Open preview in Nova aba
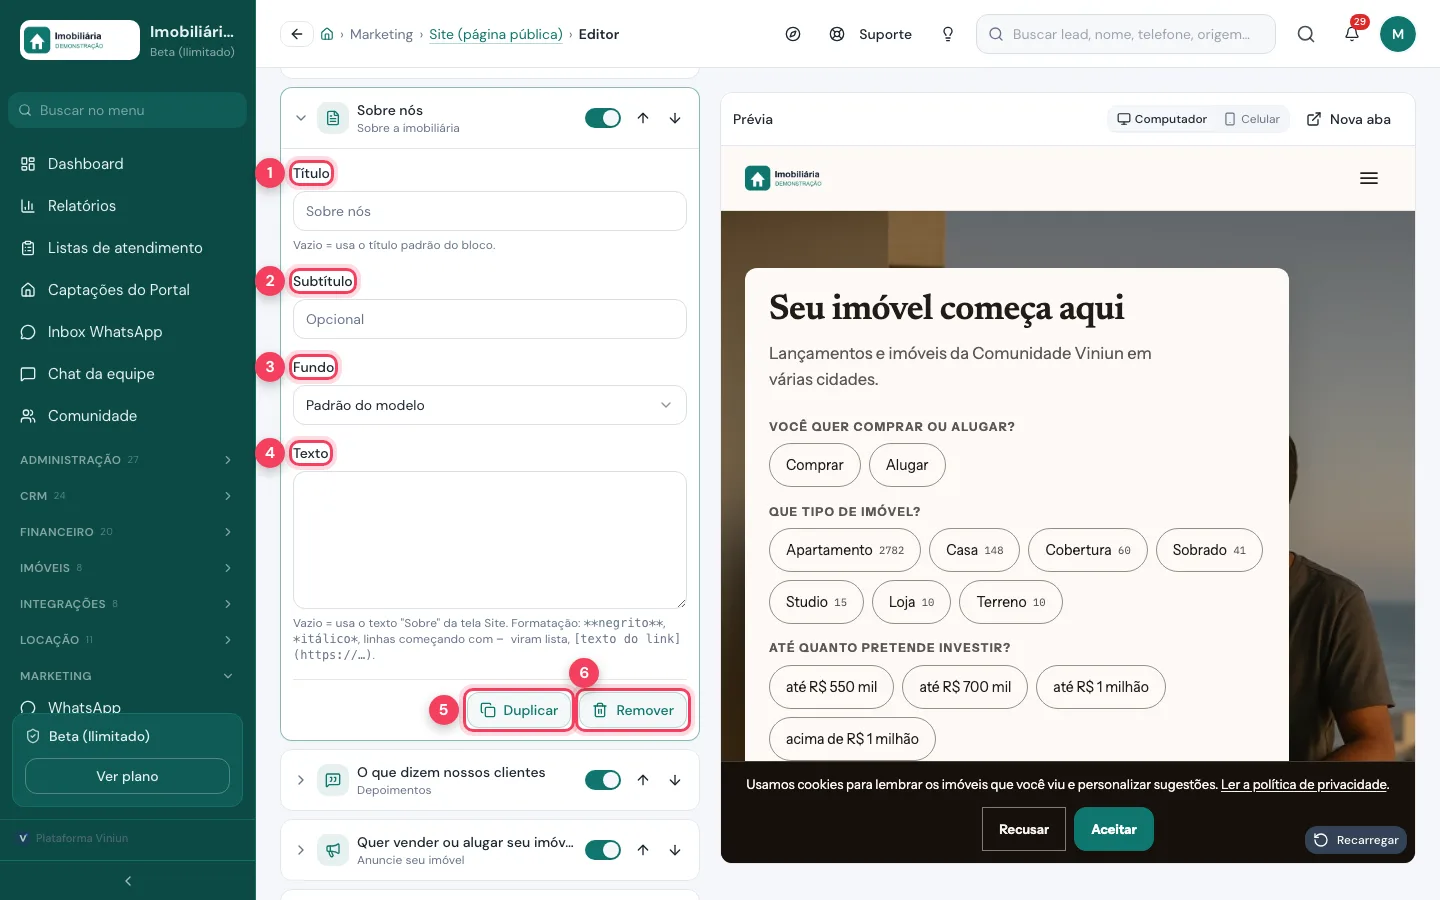Screen dimensions: 1440x900 coord(1349,119)
